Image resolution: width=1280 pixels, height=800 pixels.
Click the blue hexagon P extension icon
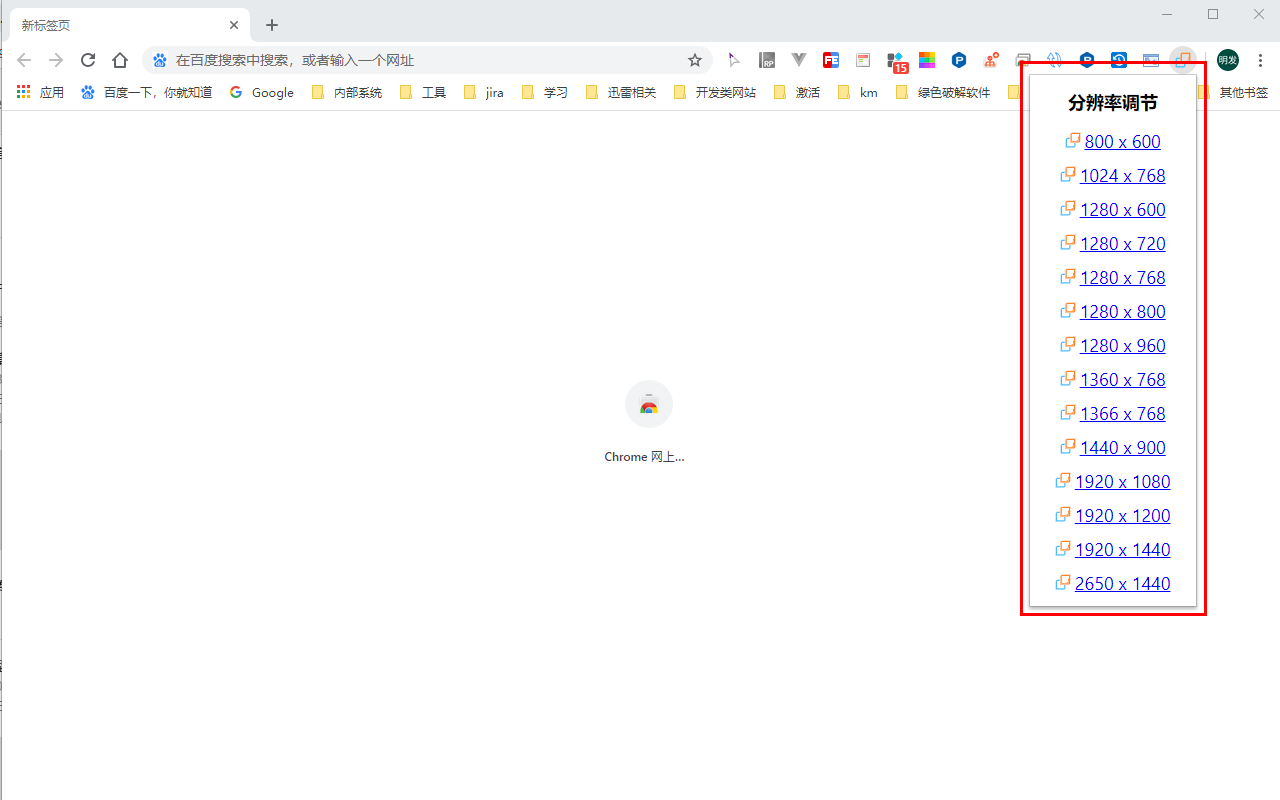tap(959, 60)
